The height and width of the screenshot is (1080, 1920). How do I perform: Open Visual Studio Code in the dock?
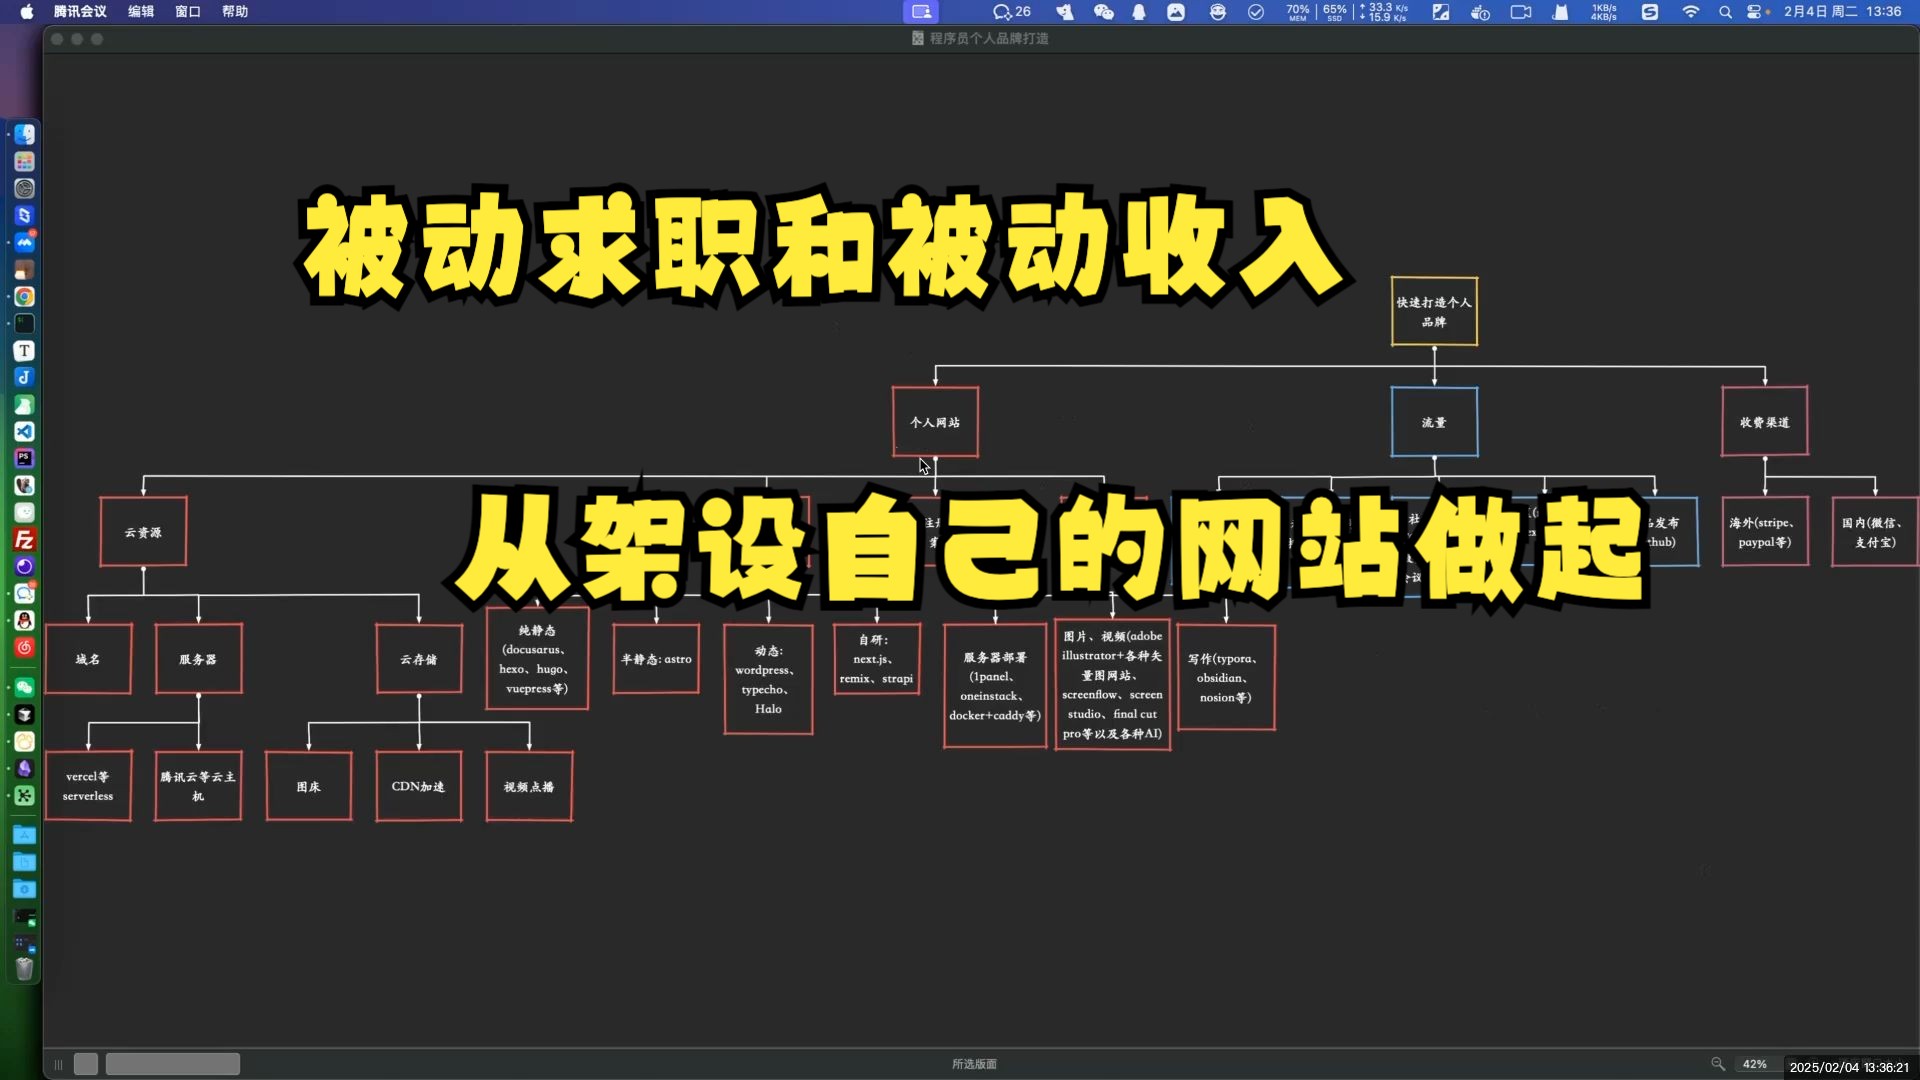click(x=25, y=432)
